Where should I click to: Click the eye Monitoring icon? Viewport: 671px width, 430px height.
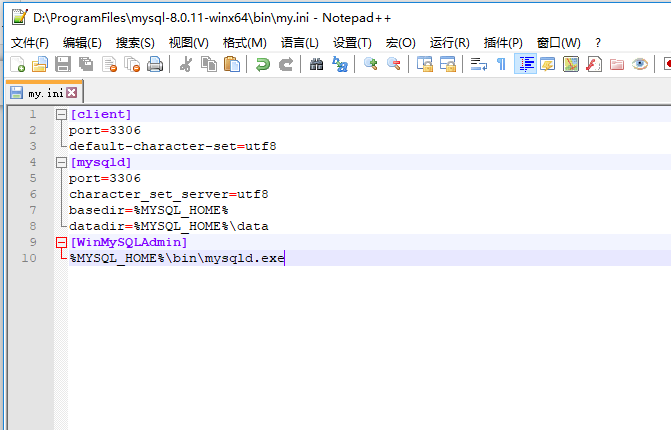coord(640,65)
